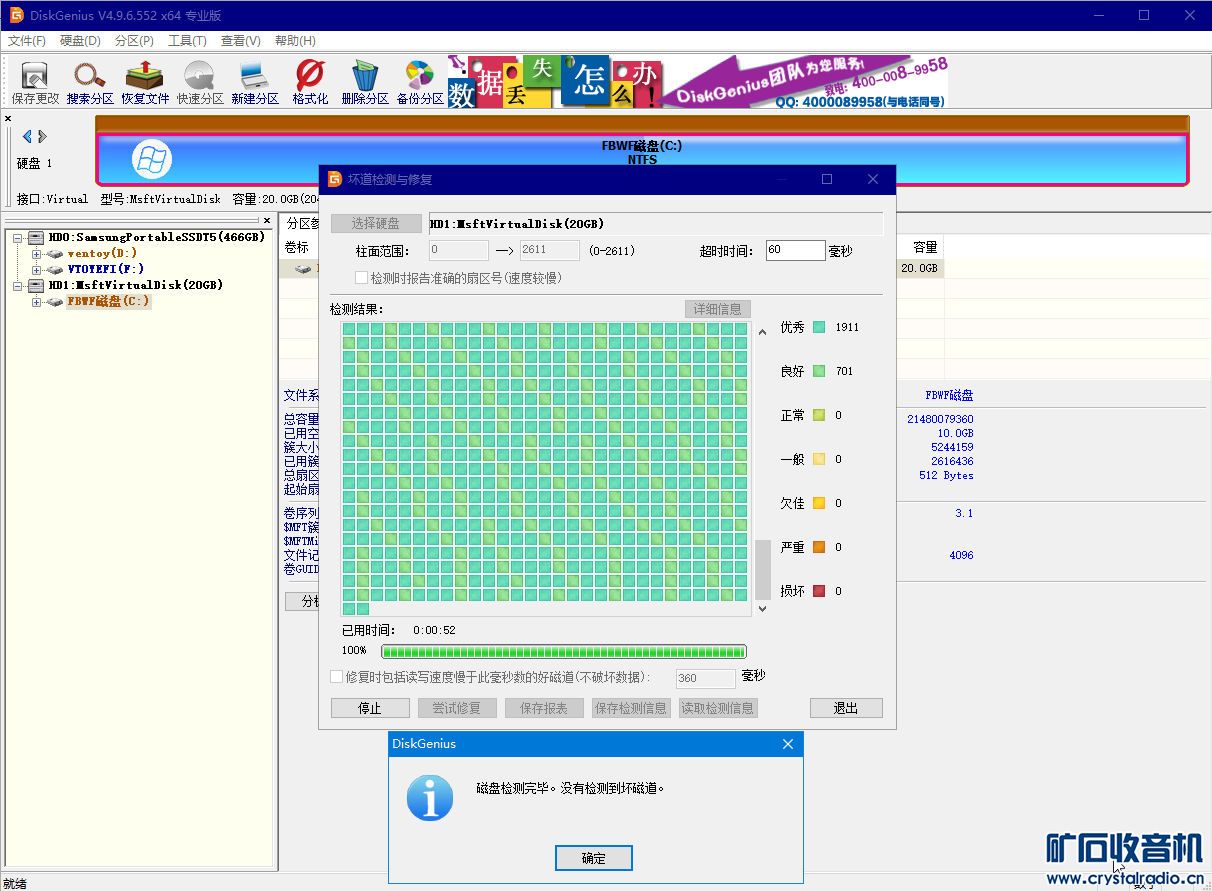Click the 严重 orange color swatch
1212x891 pixels.
pos(819,547)
